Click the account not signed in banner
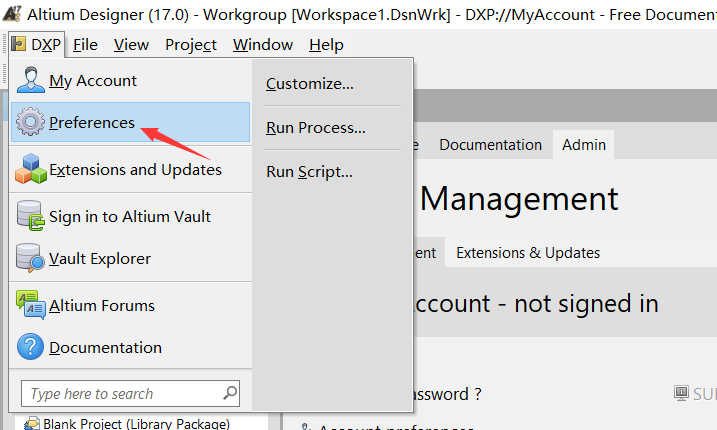 [x=565, y=303]
